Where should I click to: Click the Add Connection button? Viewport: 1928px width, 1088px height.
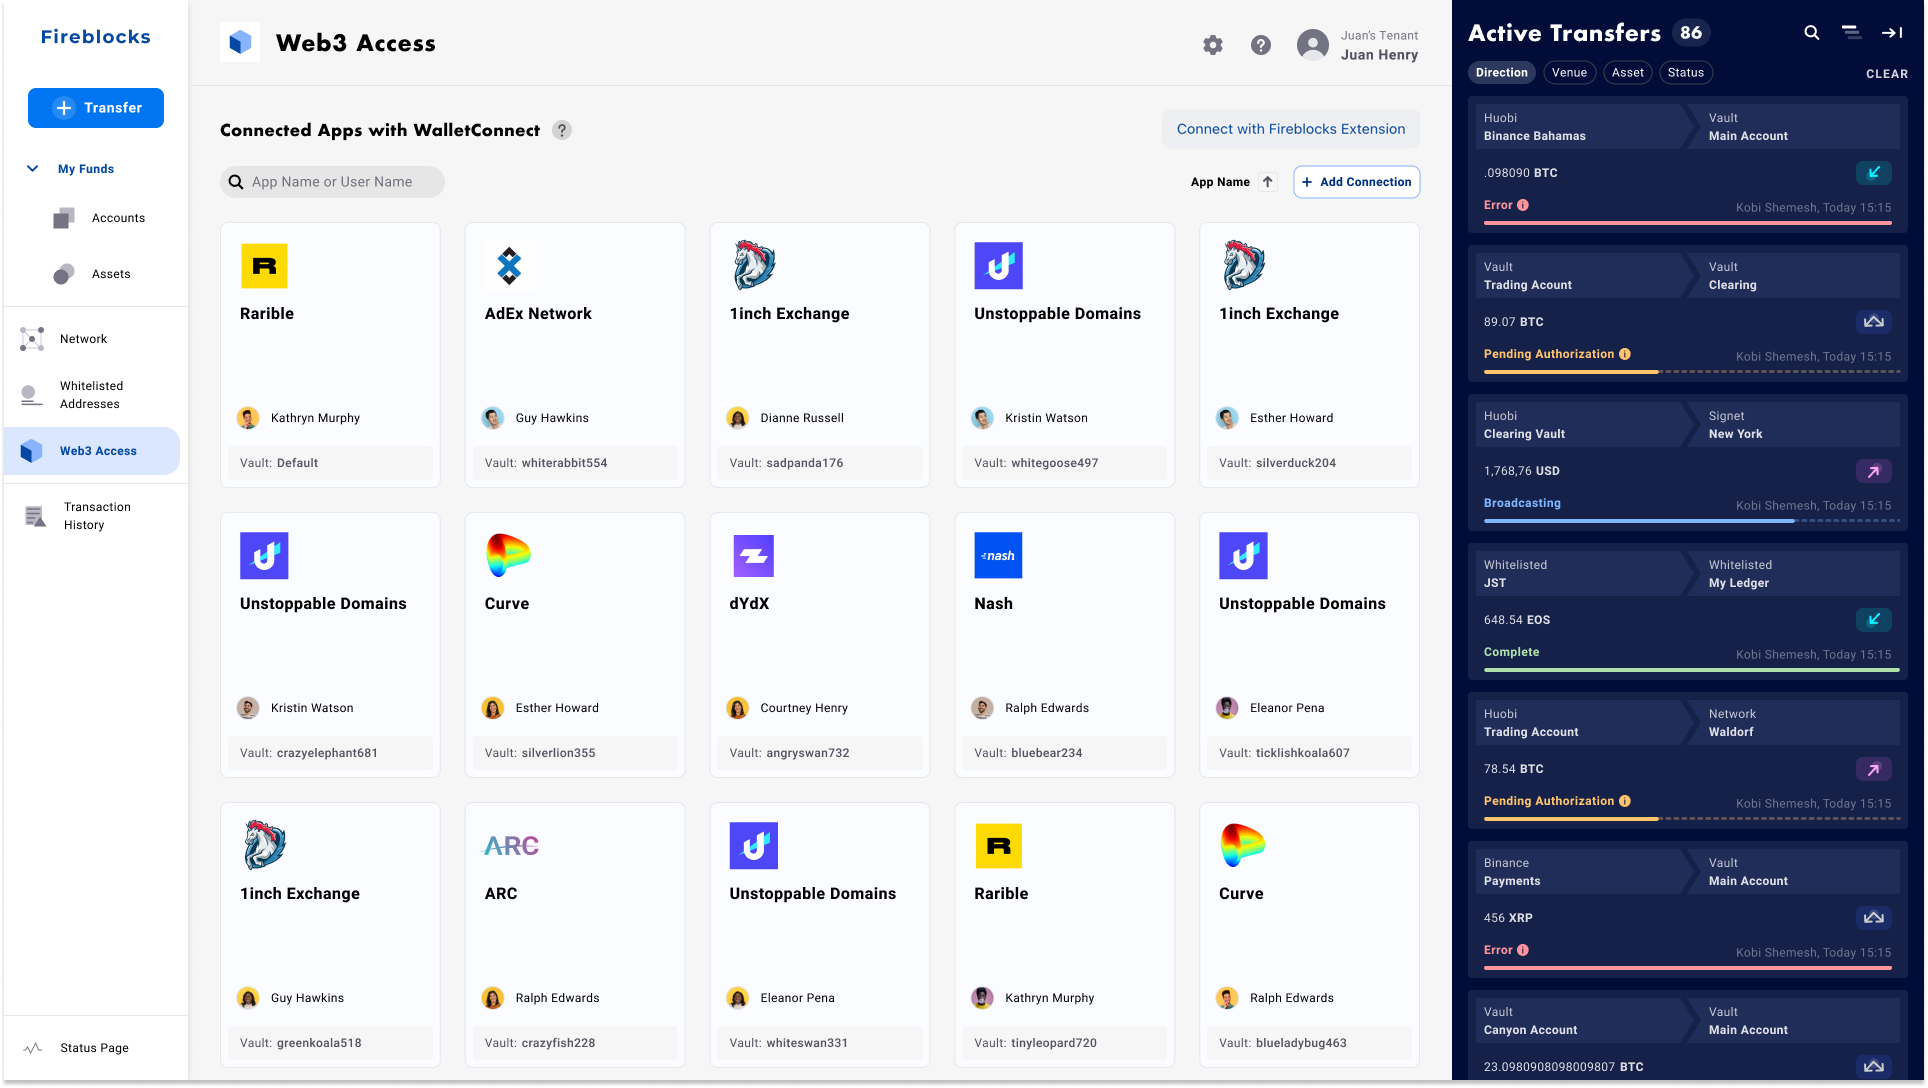tap(1356, 182)
